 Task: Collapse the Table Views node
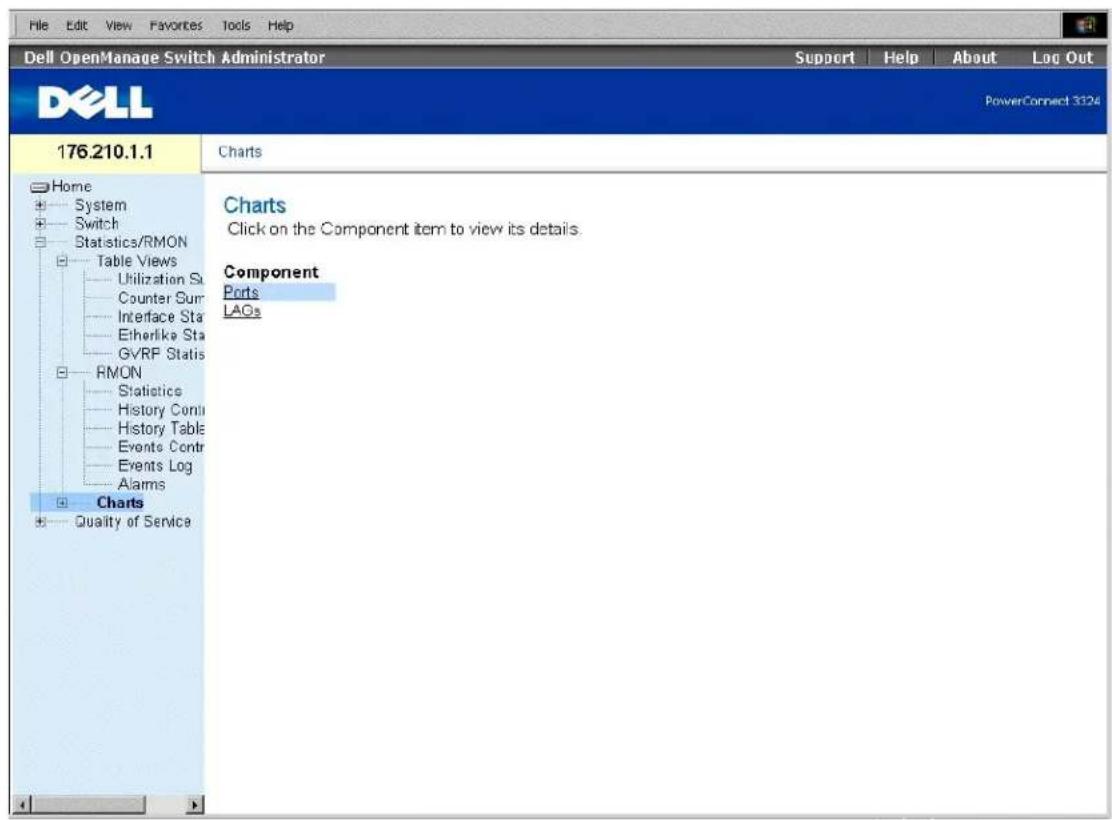pos(62,261)
